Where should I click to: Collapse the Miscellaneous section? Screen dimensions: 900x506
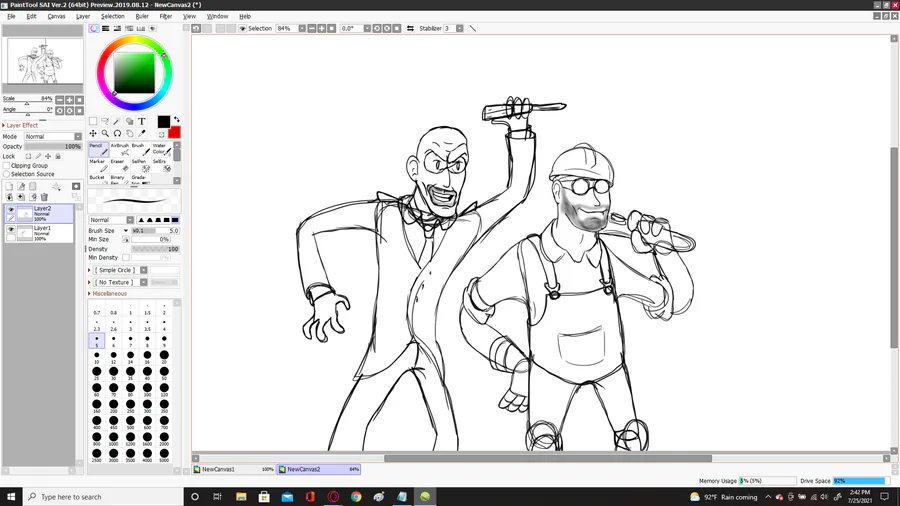point(108,294)
